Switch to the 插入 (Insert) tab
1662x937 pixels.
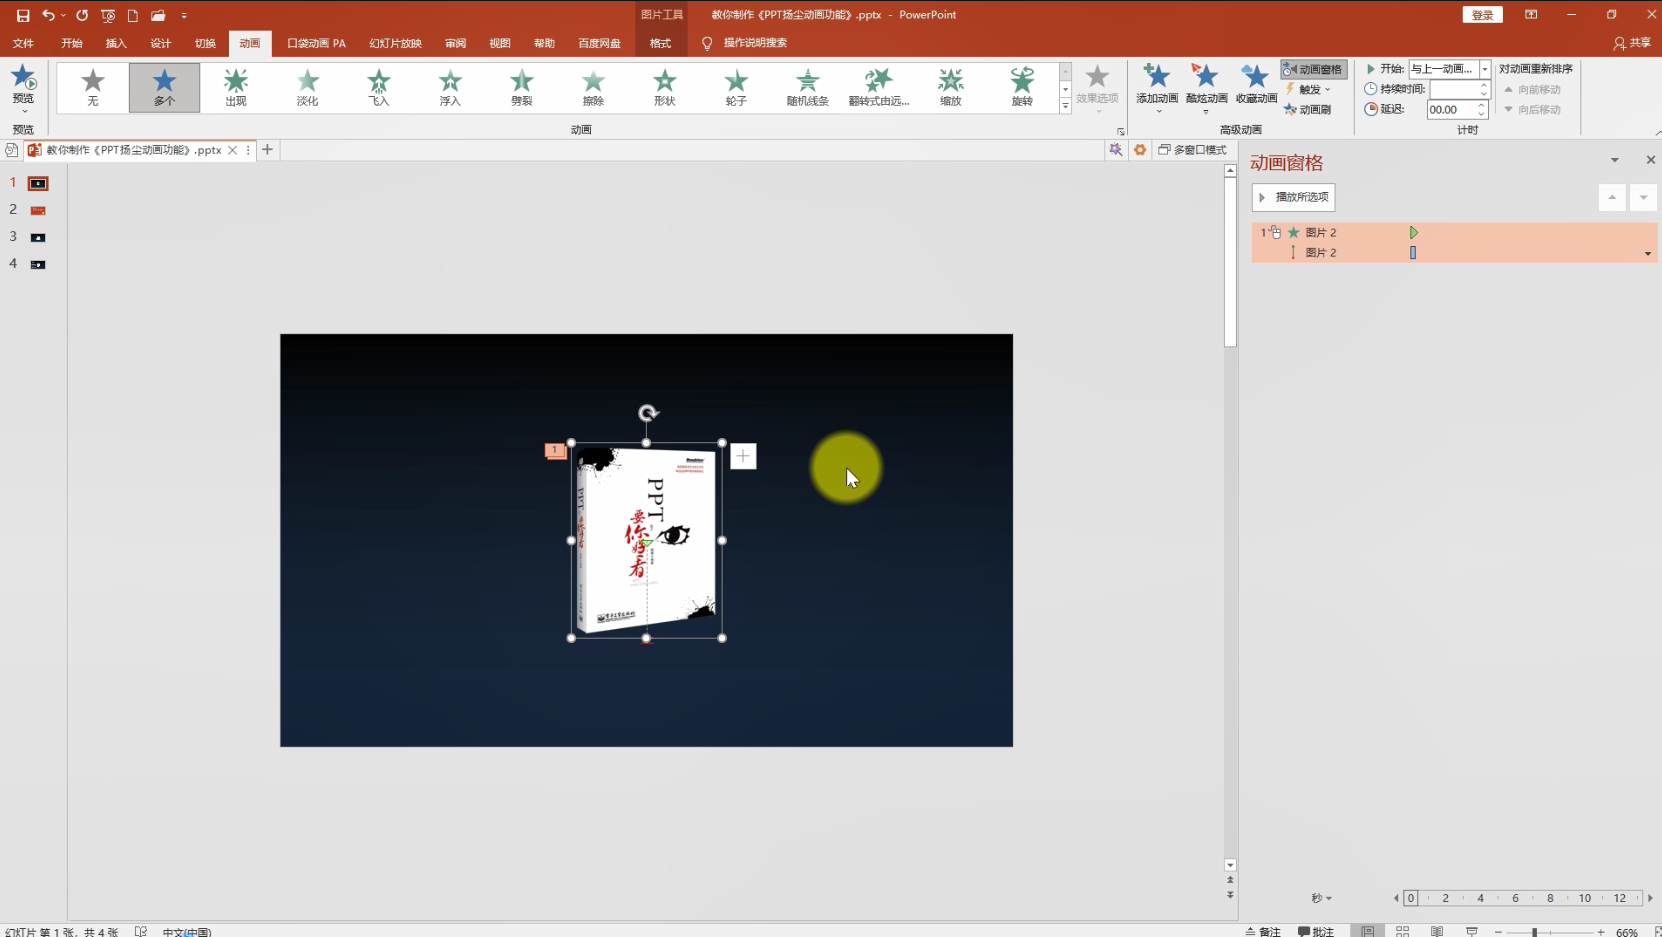click(x=116, y=43)
